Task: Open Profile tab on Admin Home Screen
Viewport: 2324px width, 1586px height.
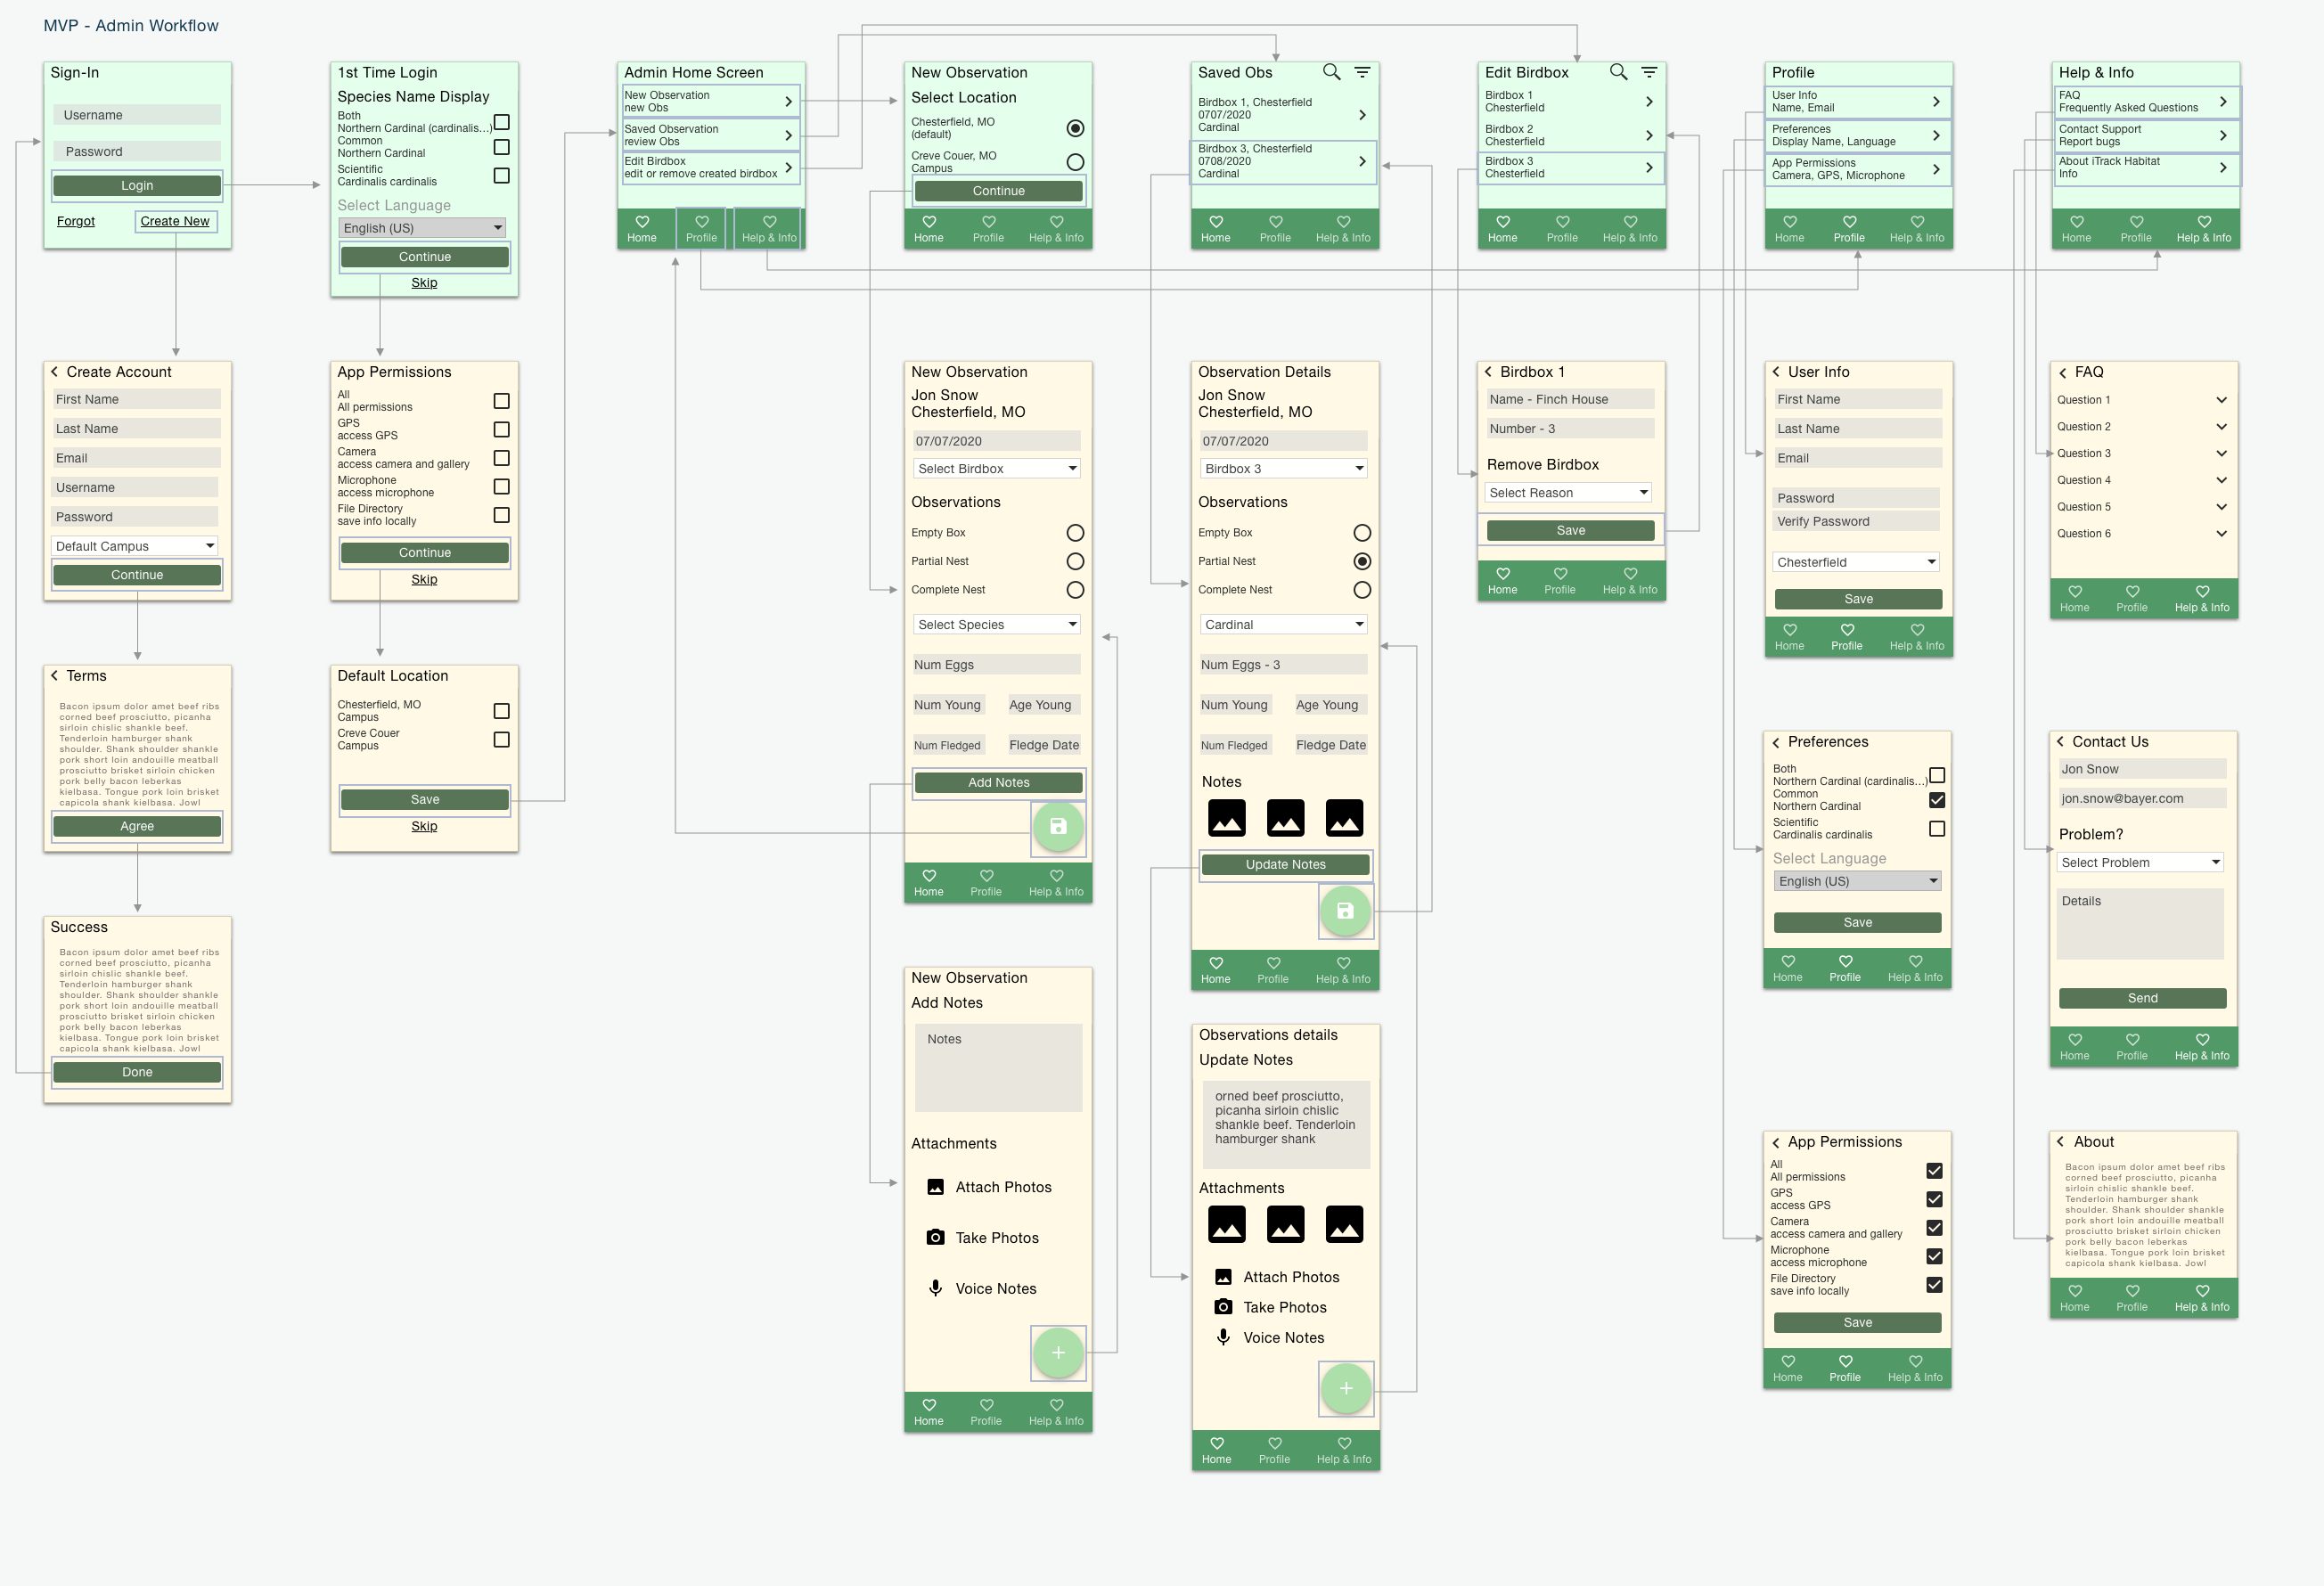Action: click(x=701, y=228)
